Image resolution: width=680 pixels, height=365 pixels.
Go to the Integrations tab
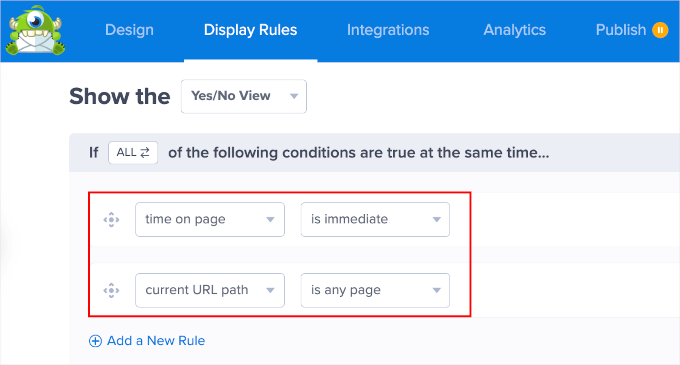click(x=388, y=30)
